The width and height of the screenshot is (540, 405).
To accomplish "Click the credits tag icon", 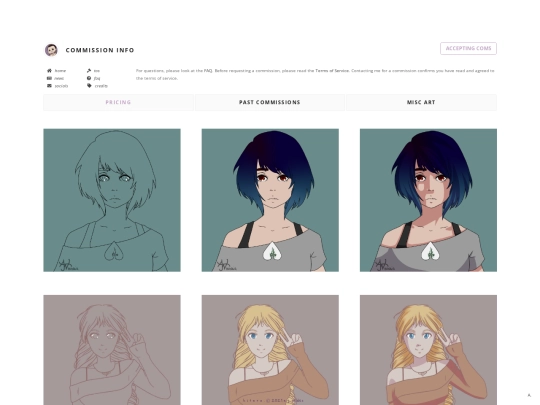I will (89, 86).
